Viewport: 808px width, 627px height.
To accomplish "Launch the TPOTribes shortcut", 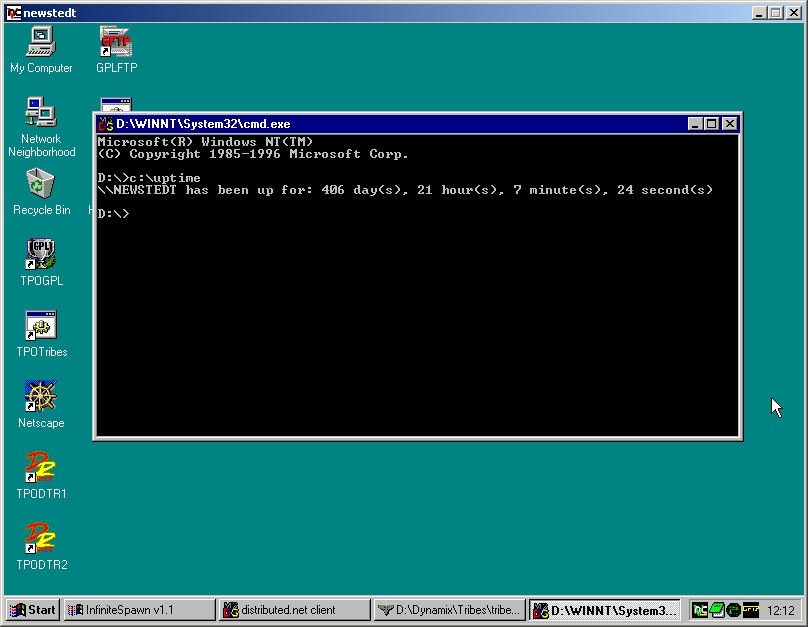I will coord(41,326).
